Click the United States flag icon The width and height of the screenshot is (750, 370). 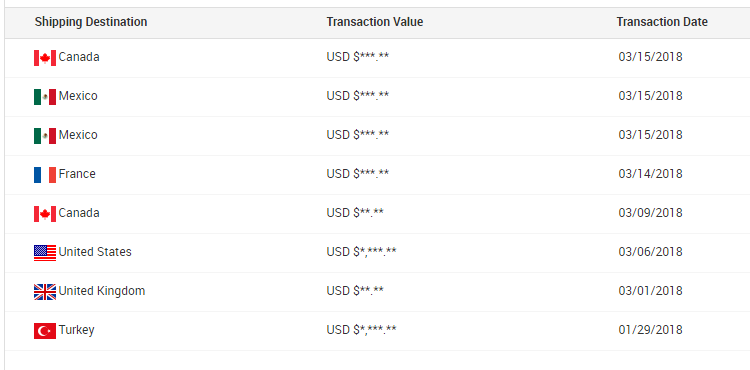coord(45,253)
